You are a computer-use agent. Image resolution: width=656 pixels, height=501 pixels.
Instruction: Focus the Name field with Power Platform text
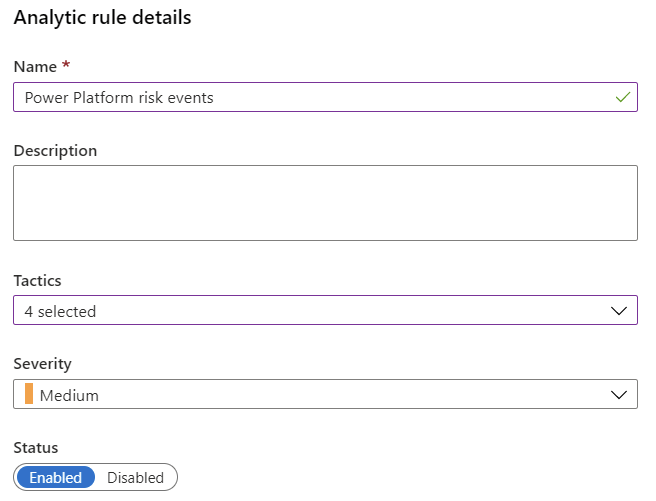325,97
